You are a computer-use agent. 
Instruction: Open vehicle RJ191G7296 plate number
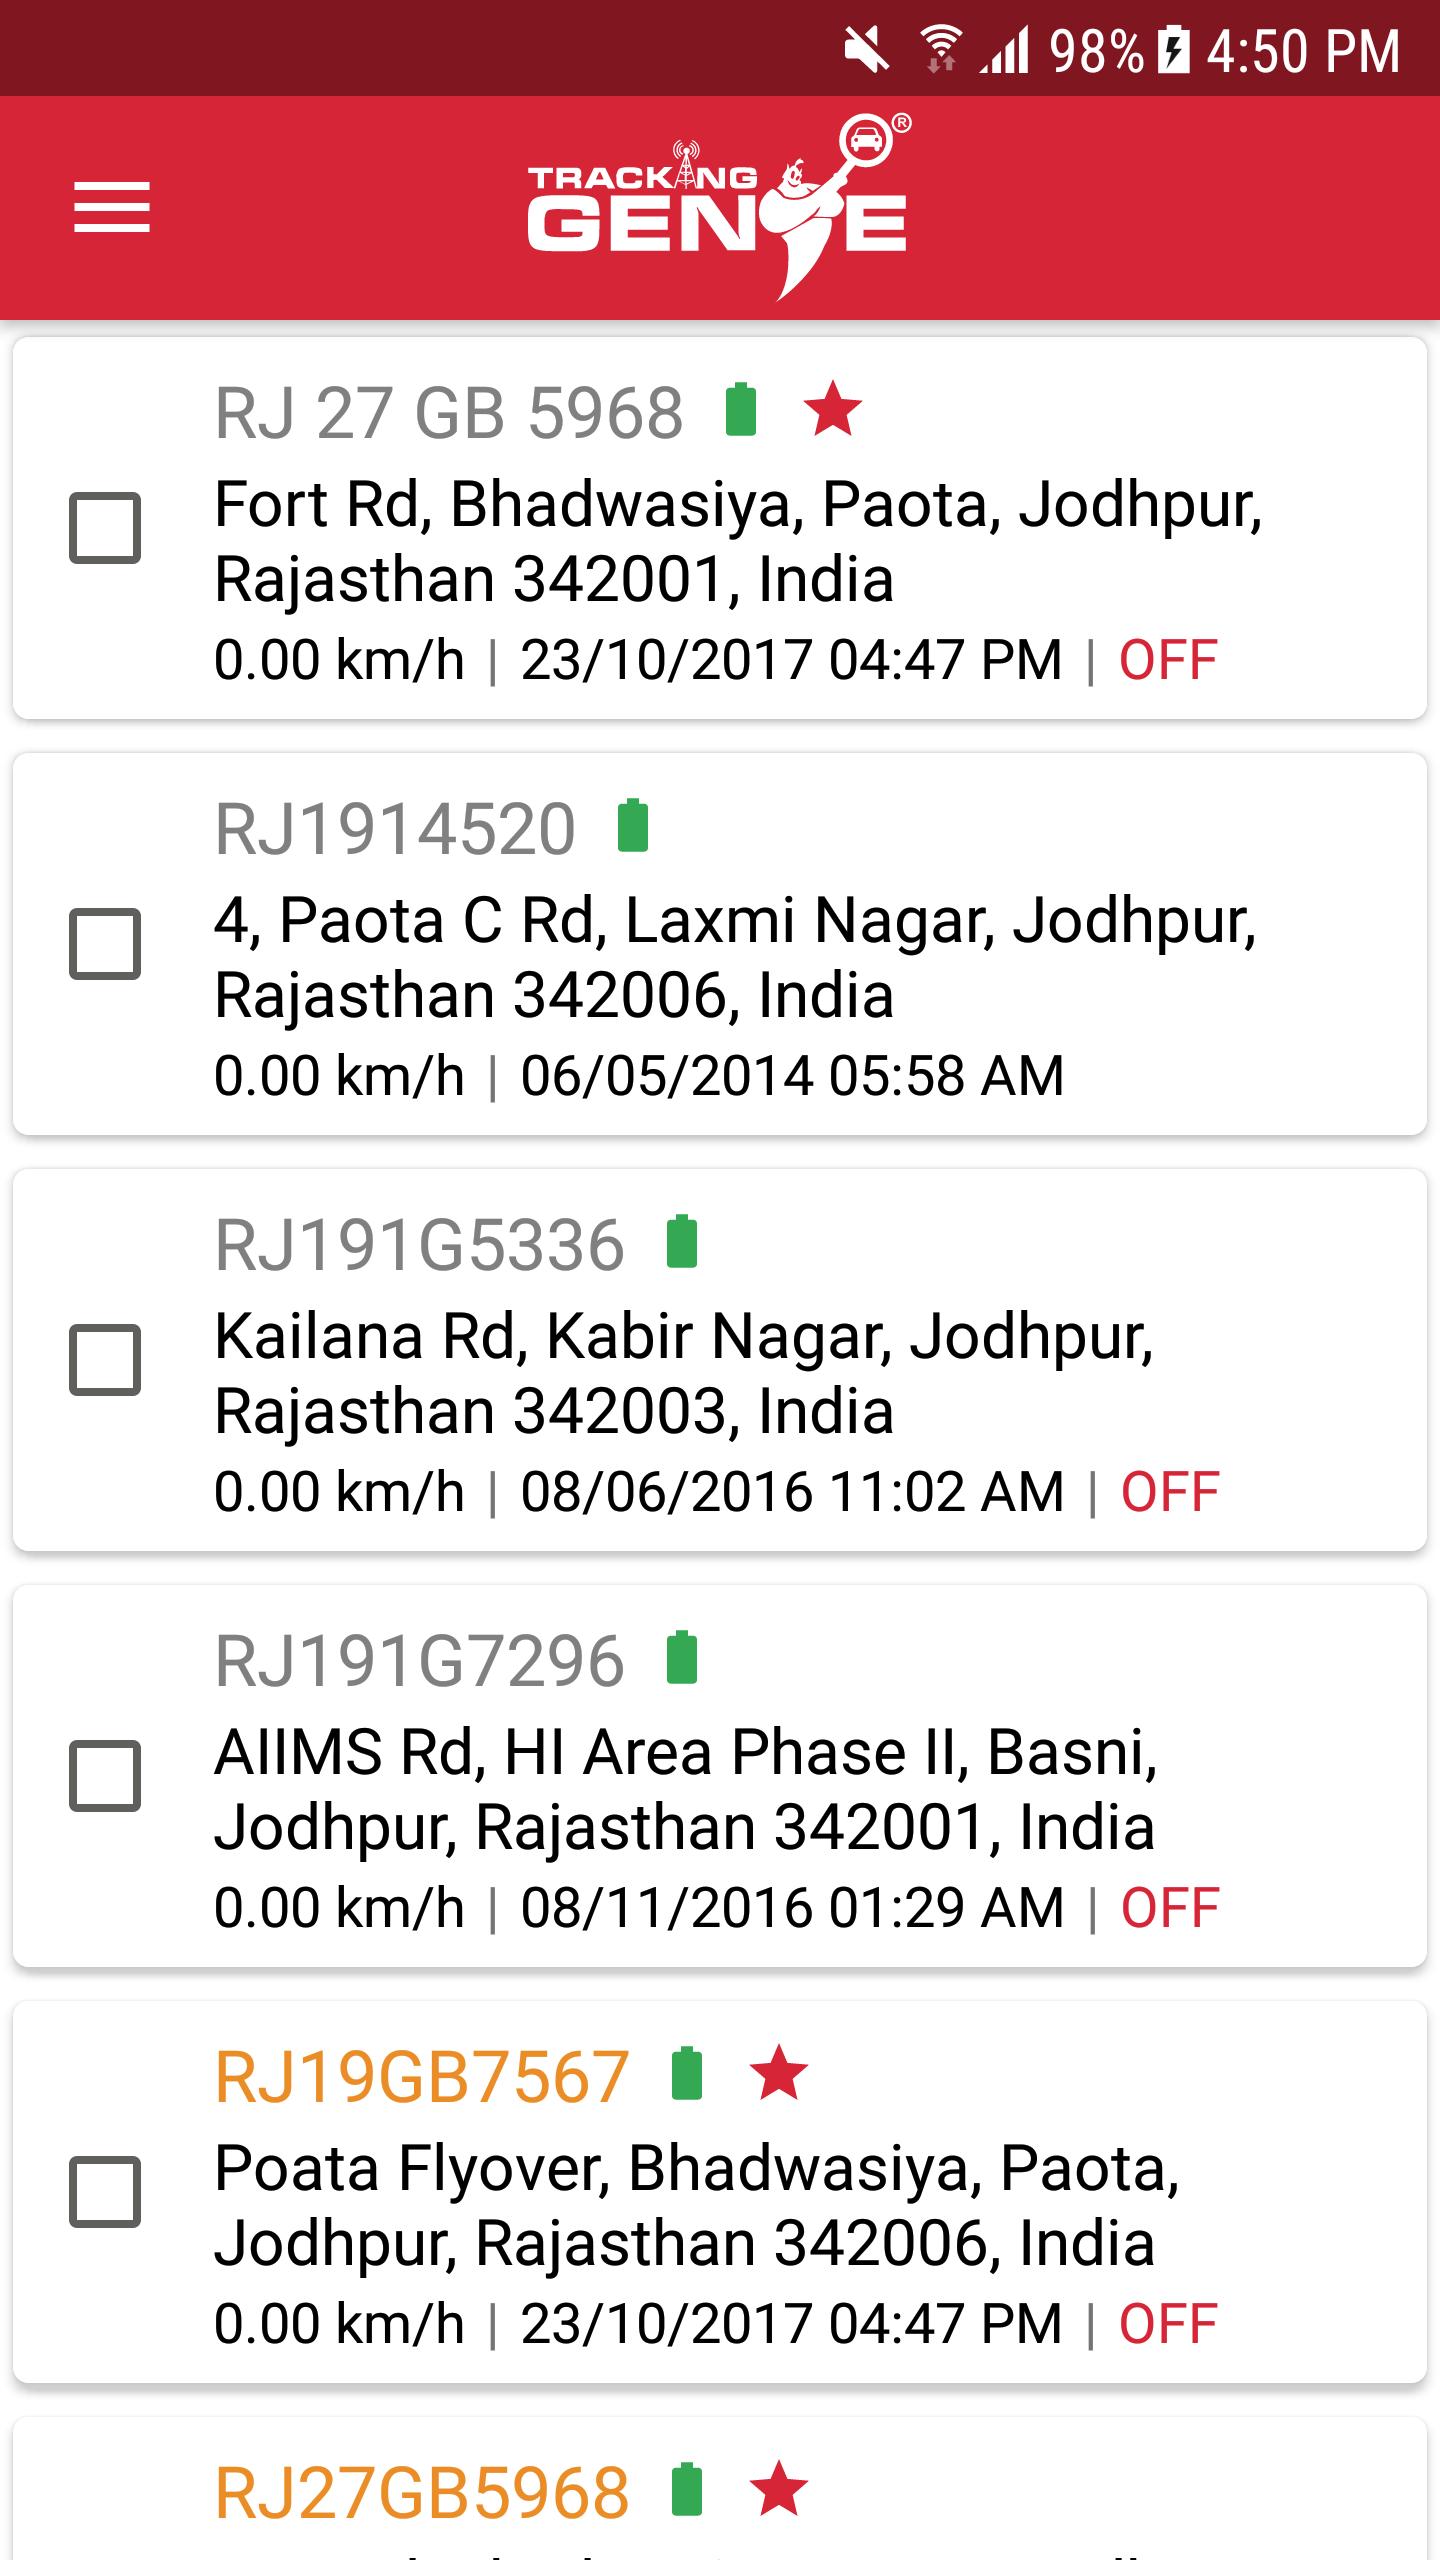coord(420,1661)
